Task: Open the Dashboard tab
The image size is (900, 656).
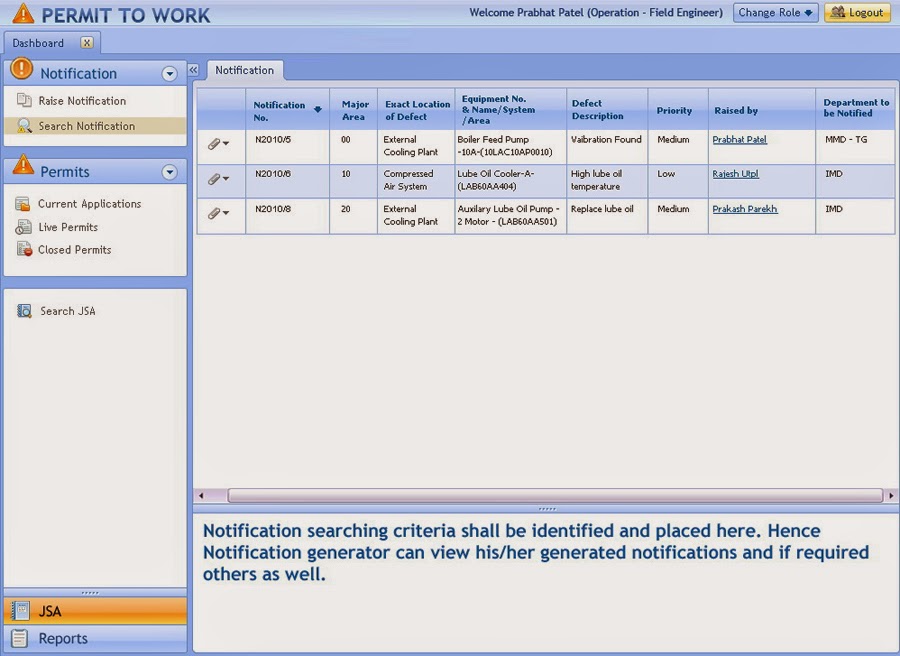Action: pyautogui.click(x=40, y=43)
